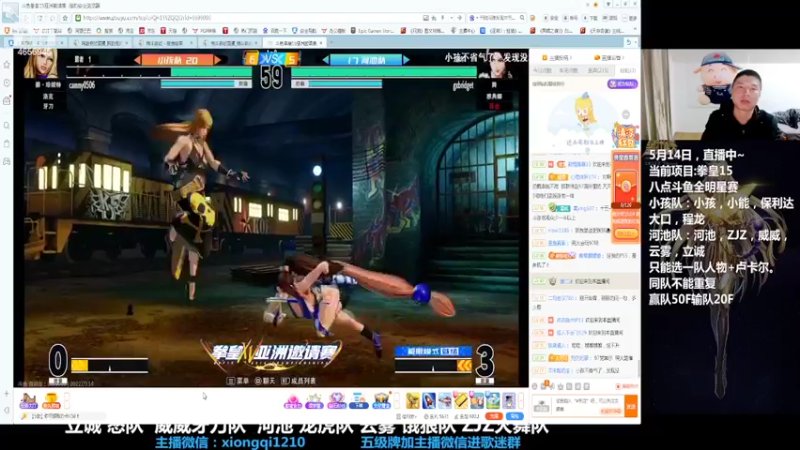Select the golden square gift icon
Image resolution: width=800 pixels, height=450 pixels.
pos(413,401)
